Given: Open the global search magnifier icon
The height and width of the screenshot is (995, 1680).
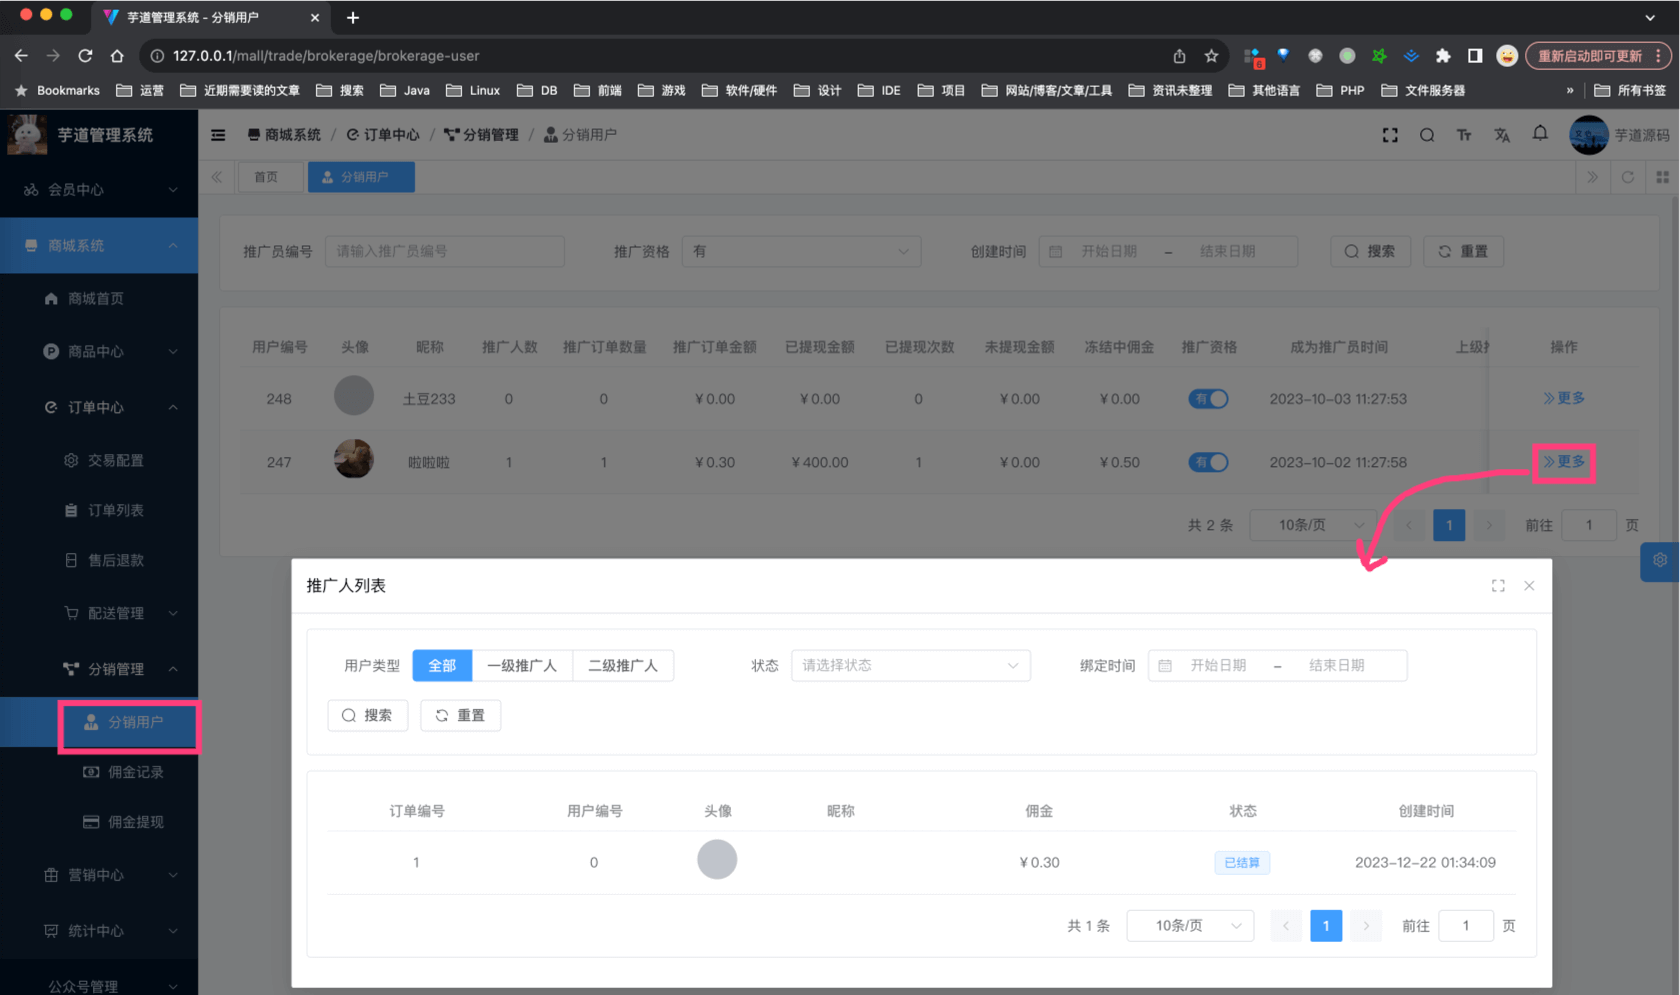Looking at the screenshot, I should (1427, 135).
